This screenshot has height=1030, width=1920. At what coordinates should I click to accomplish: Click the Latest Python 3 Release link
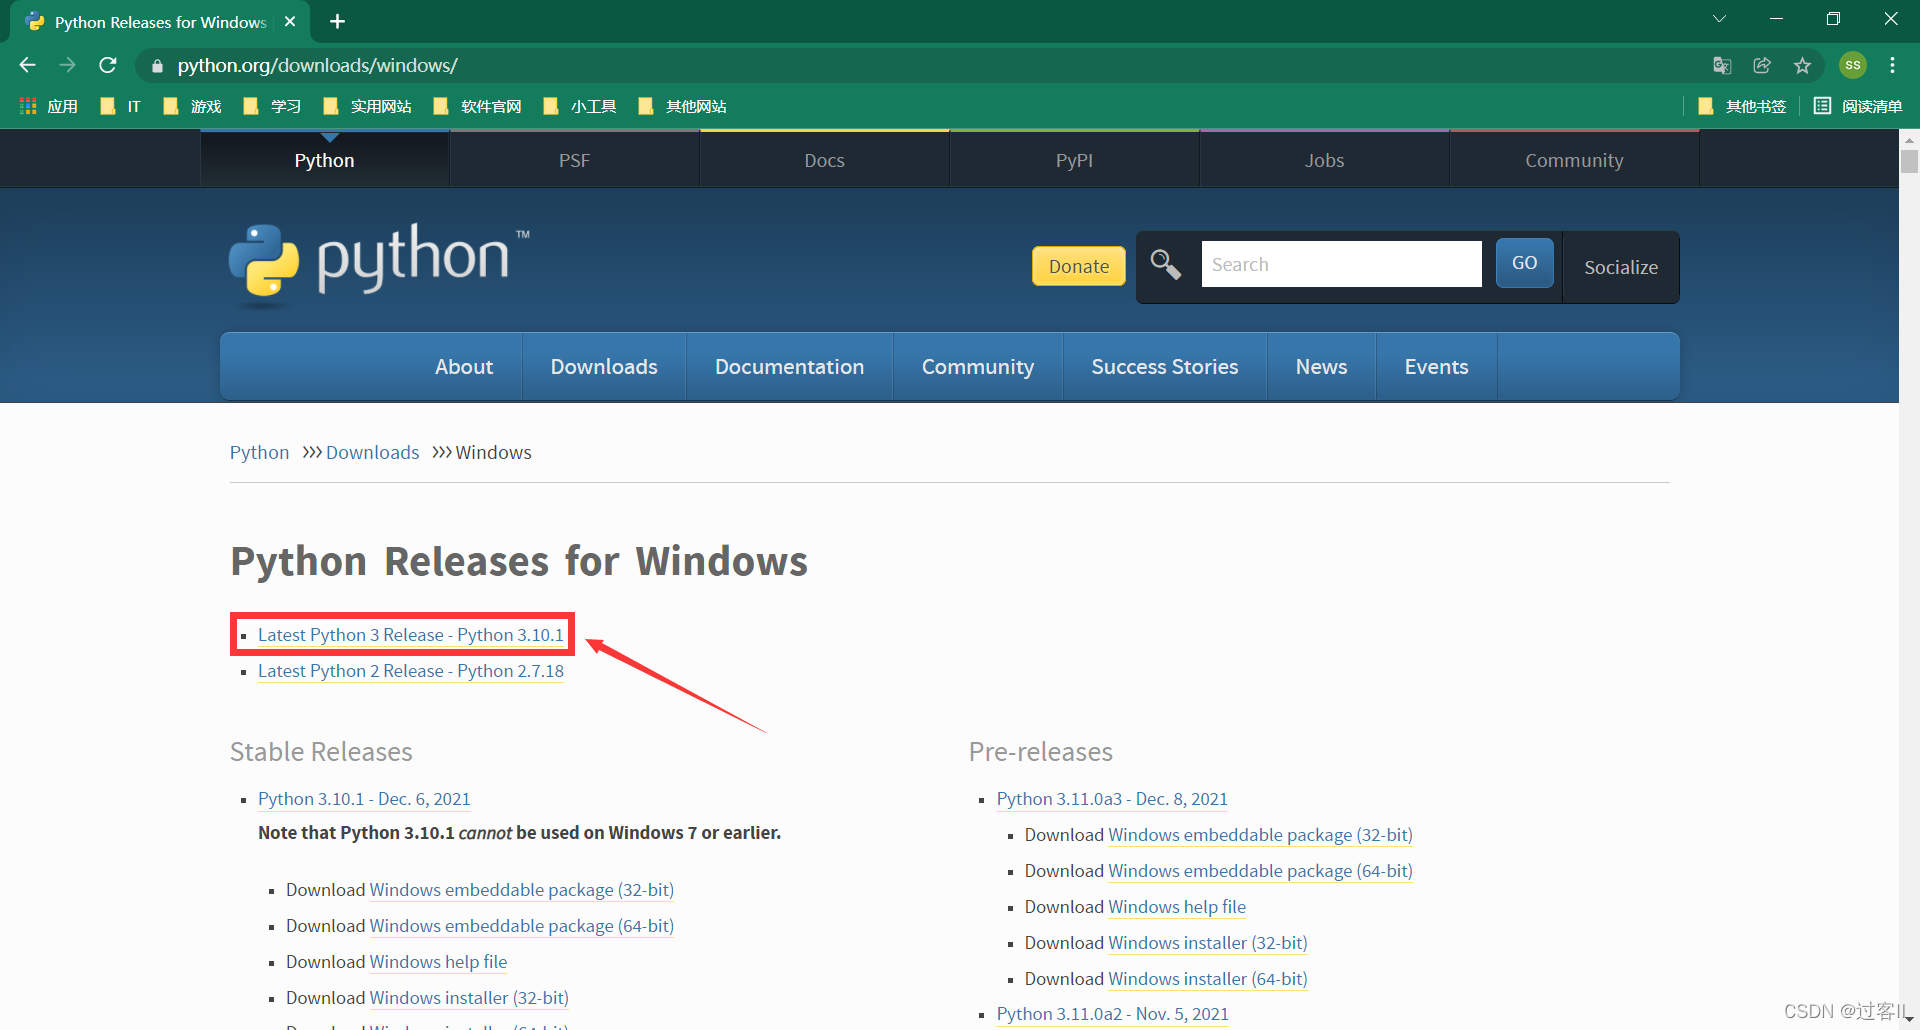pyautogui.click(x=408, y=634)
